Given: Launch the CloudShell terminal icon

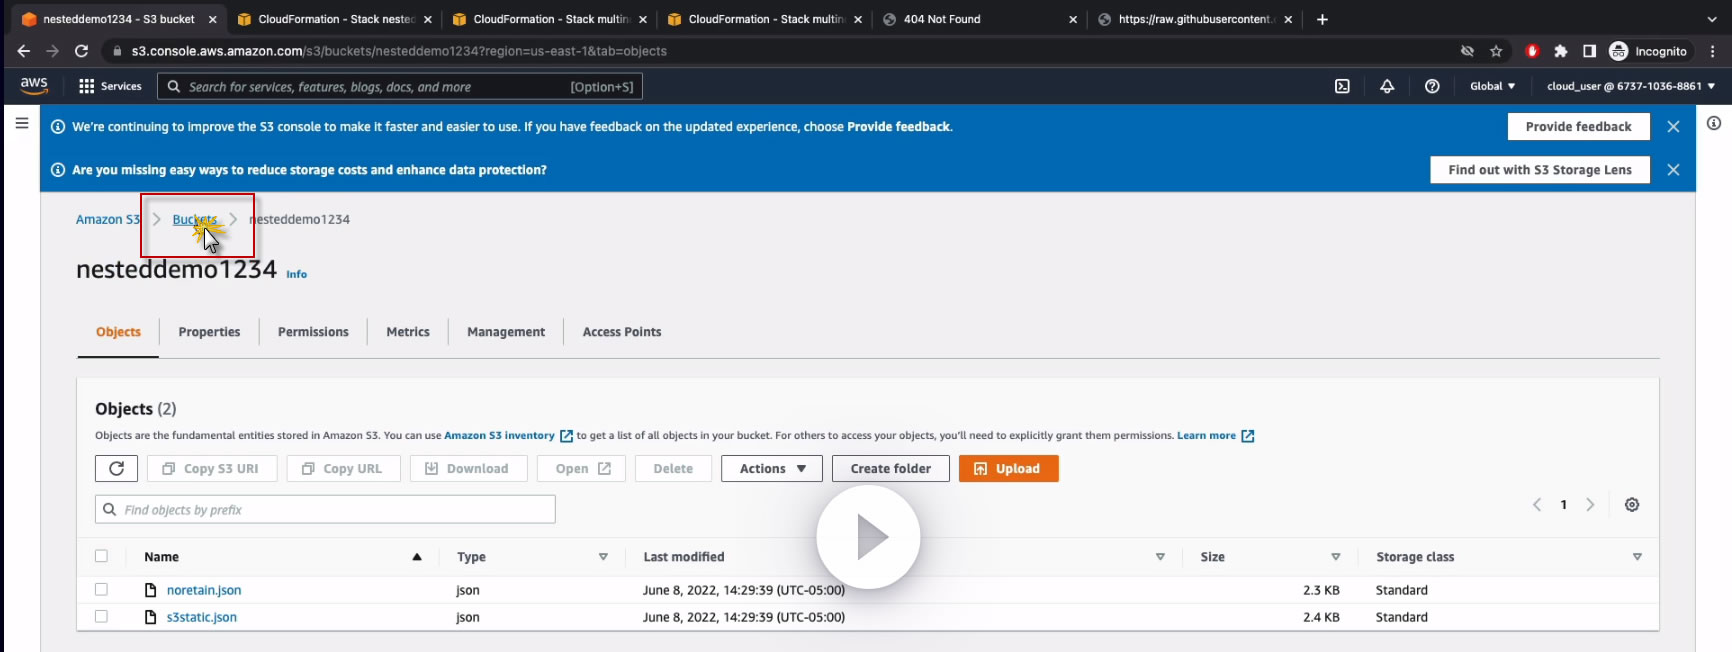Looking at the screenshot, I should coord(1342,86).
